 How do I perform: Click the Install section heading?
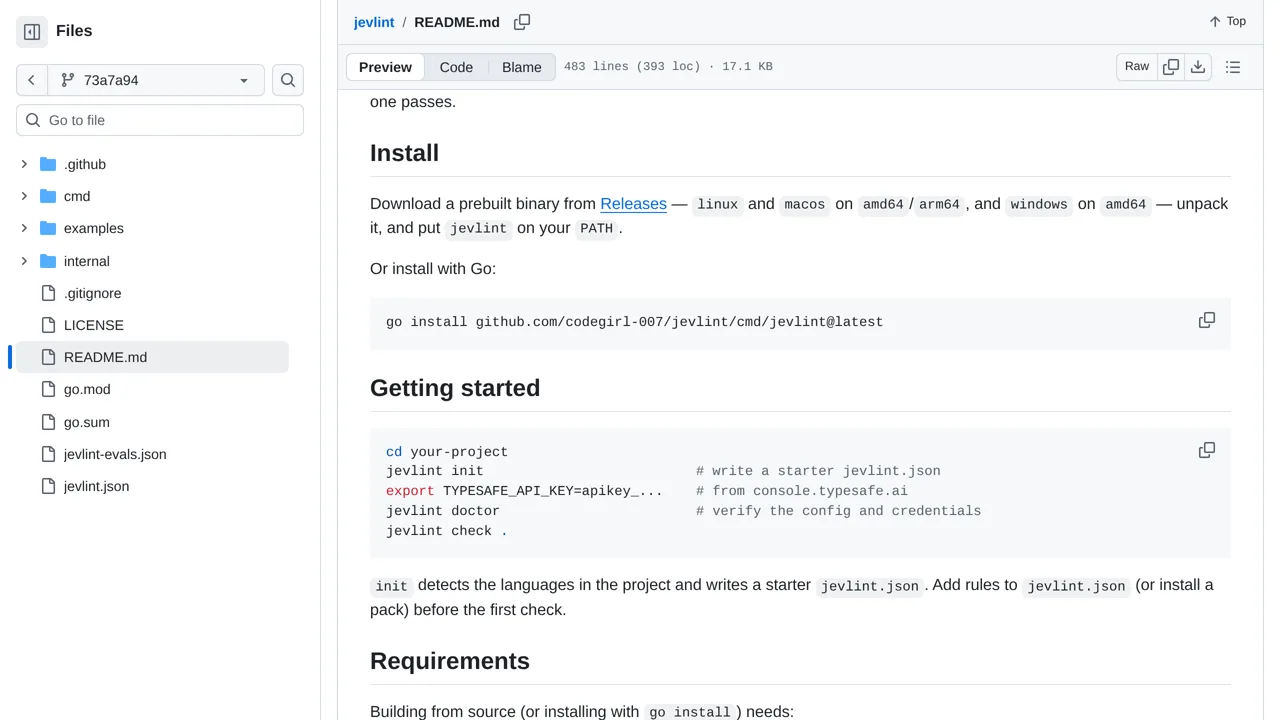tap(404, 153)
